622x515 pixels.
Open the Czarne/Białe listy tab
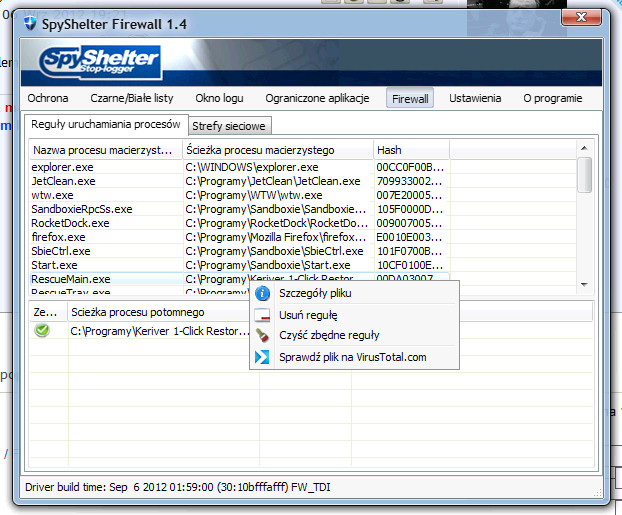[132, 98]
